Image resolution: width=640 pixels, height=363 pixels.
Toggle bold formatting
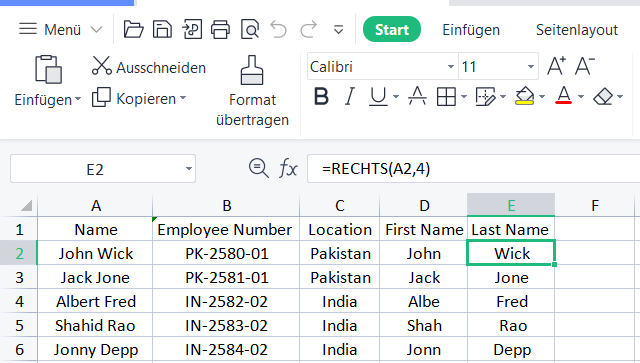(321, 97)
